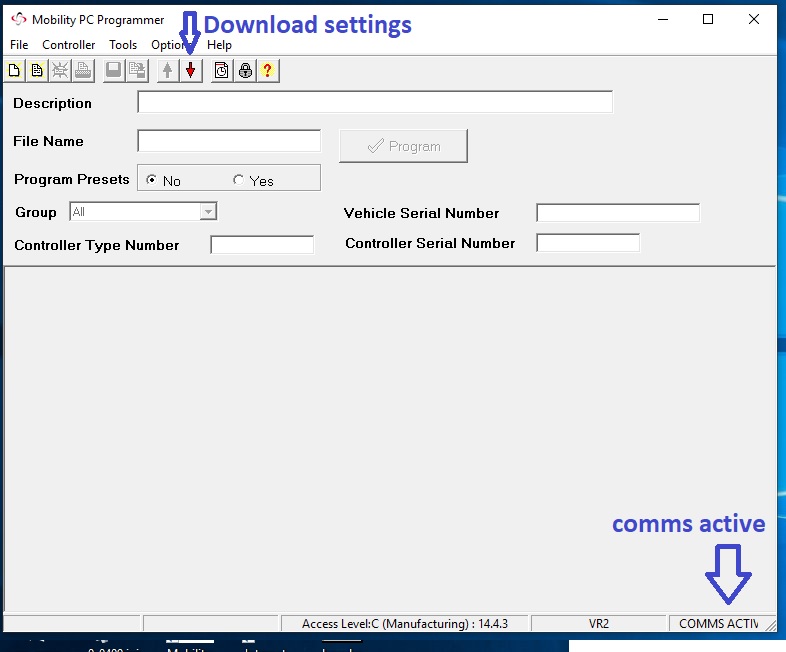Click the clock/timer toolbar icon

221,70
